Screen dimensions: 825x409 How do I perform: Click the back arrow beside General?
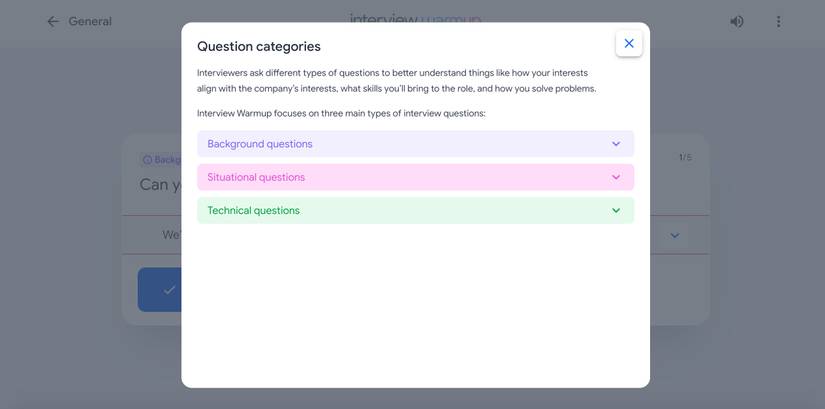pos(53,21)
